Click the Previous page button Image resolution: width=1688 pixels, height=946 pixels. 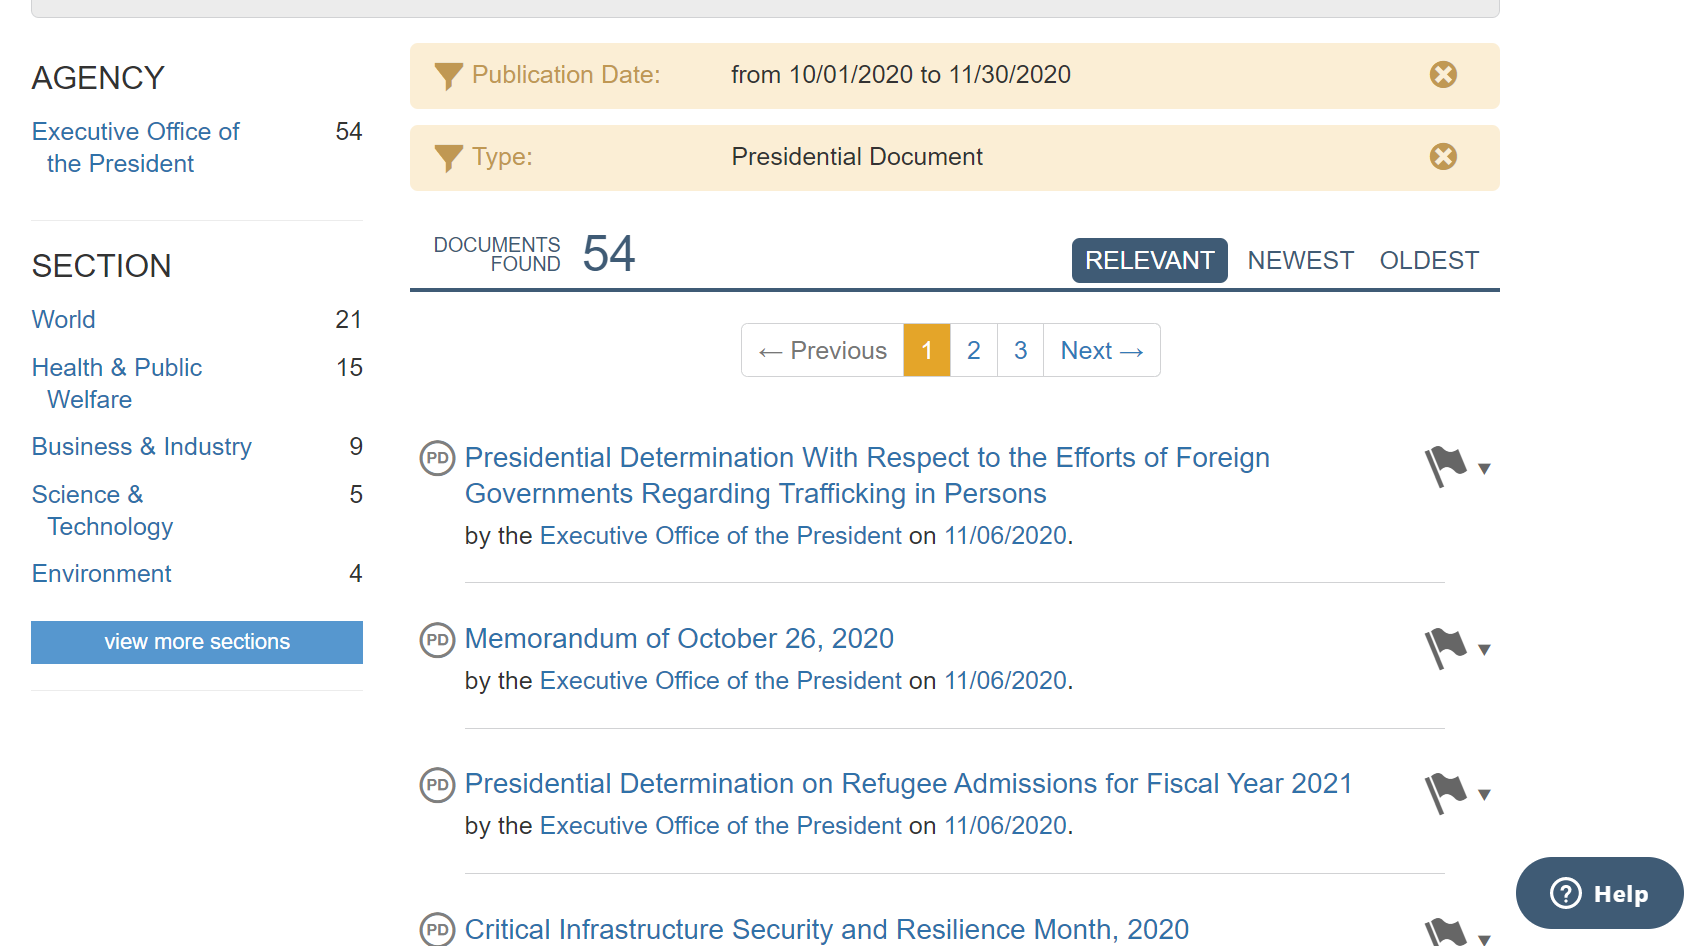point(822,350)
